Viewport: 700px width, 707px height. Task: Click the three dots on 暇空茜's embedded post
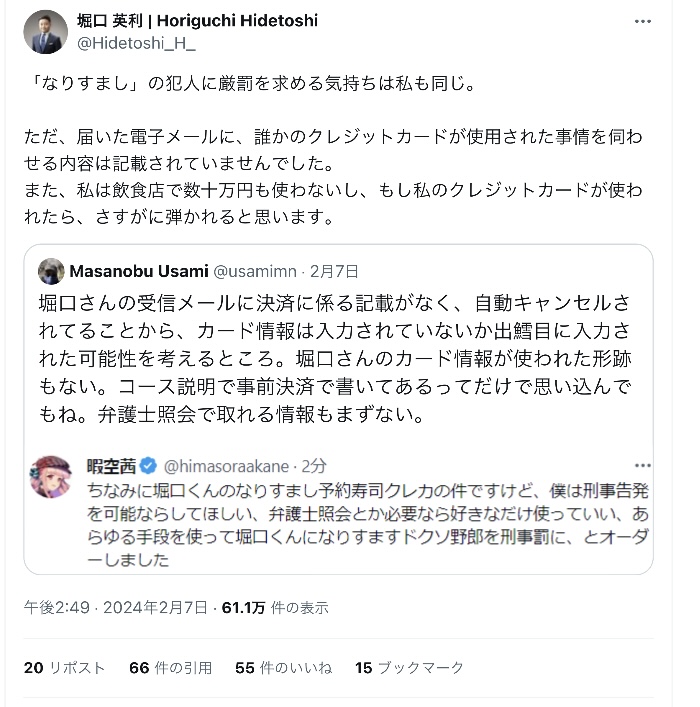[x=642, y=465]
